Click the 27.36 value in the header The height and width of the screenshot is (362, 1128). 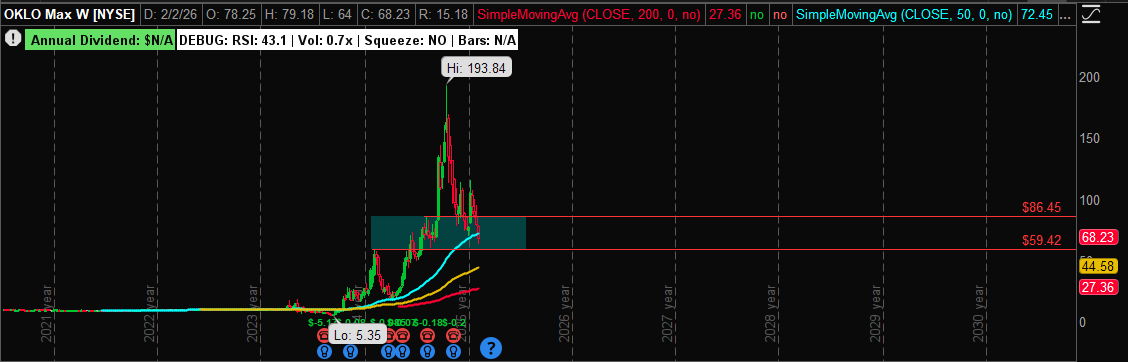[x=724, y=14]
